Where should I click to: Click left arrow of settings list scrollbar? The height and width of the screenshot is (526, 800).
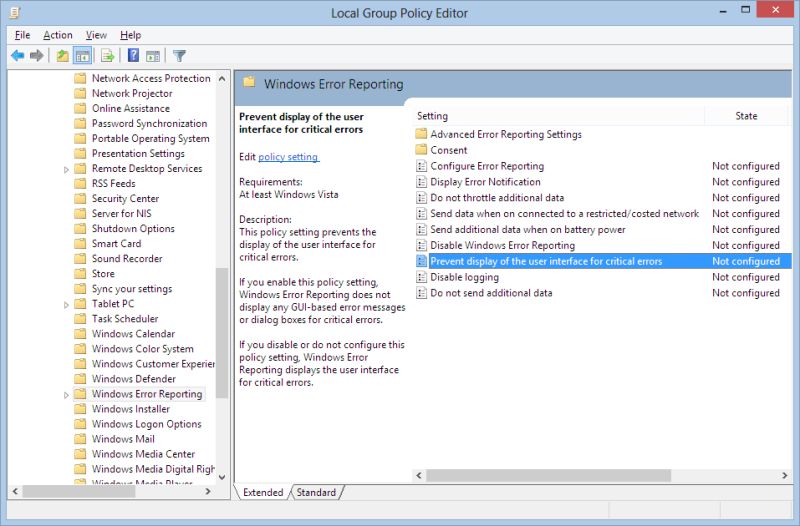pyautogui.click(x=419, y=475)
